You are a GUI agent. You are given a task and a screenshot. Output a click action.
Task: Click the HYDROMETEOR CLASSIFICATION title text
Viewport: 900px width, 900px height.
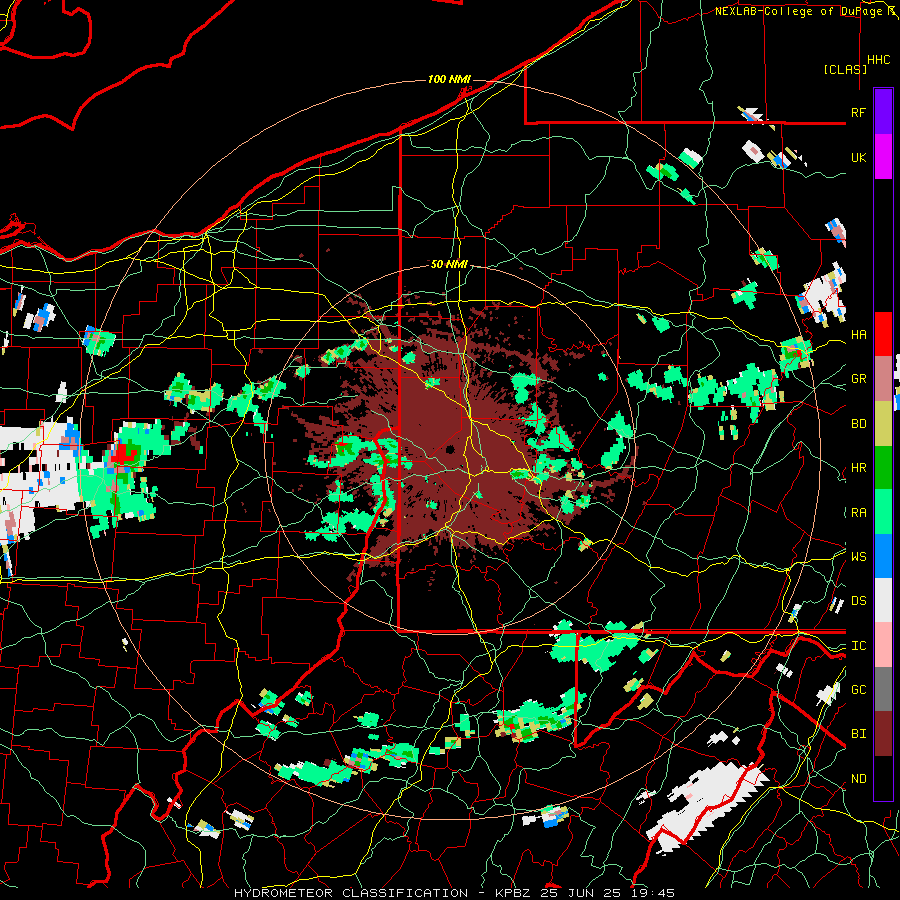(x=351, y=893)
